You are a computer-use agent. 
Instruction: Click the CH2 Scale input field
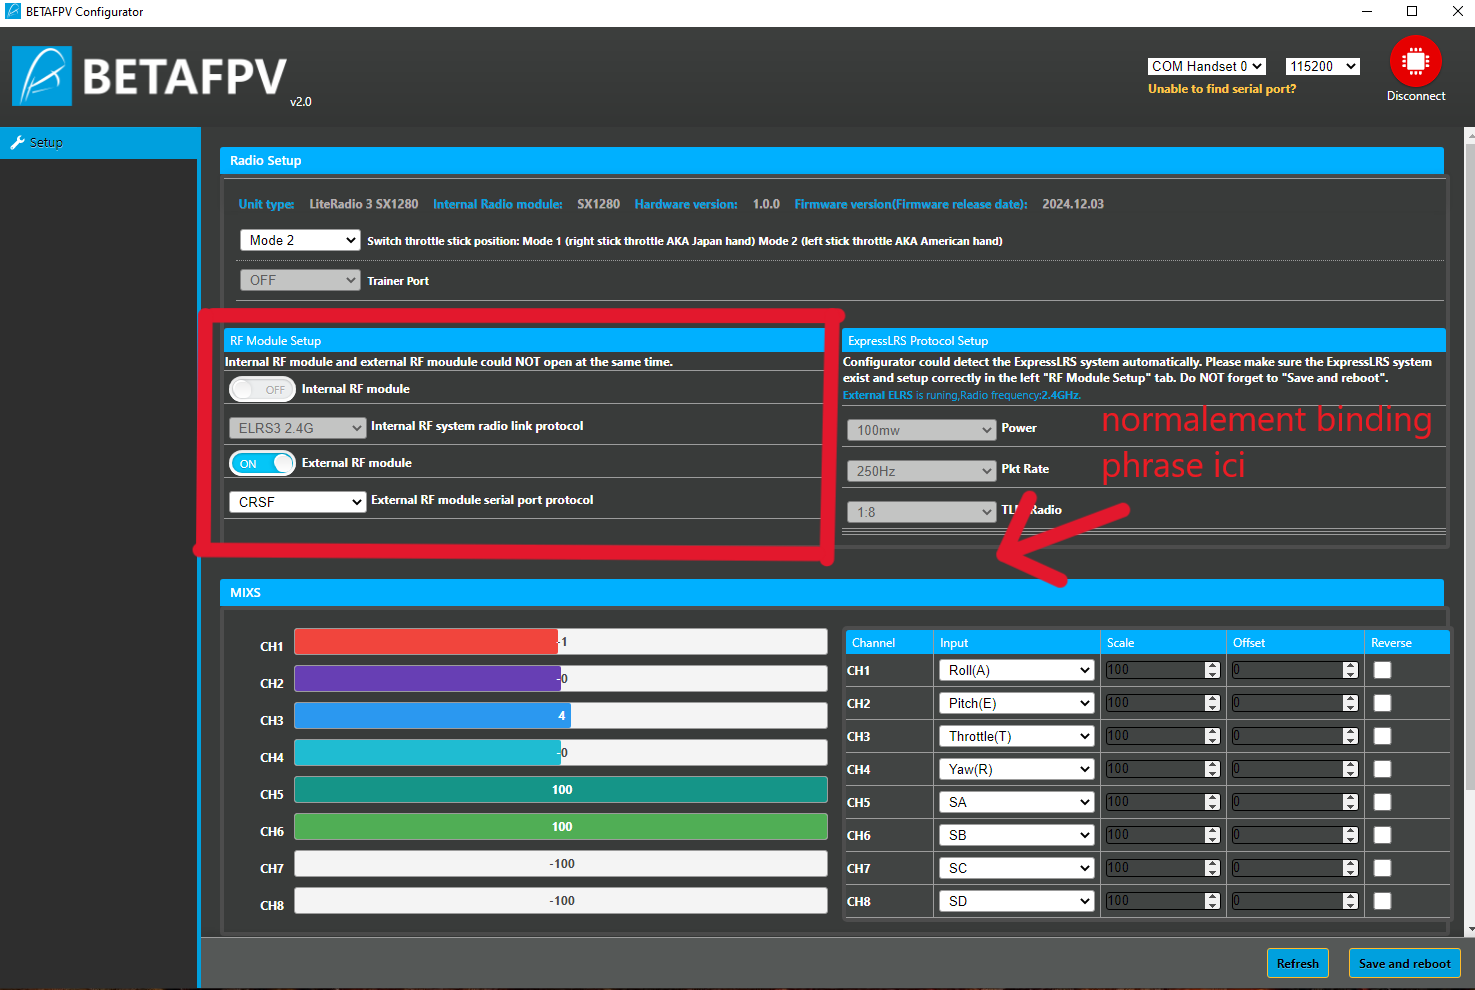pyautogui.click(x=1154, y=703)
